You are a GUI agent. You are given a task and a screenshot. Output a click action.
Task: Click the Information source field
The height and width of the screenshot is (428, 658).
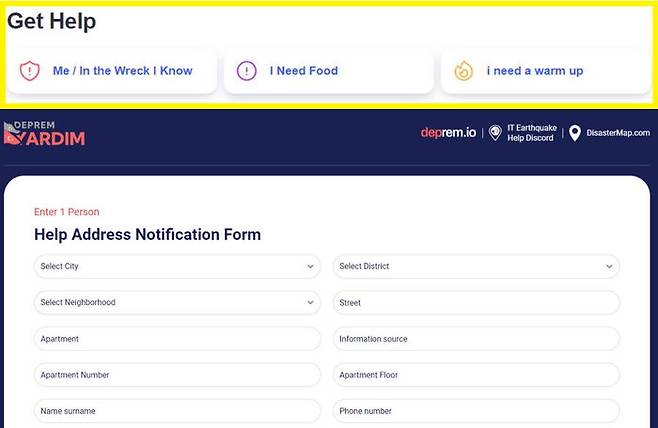476,339
